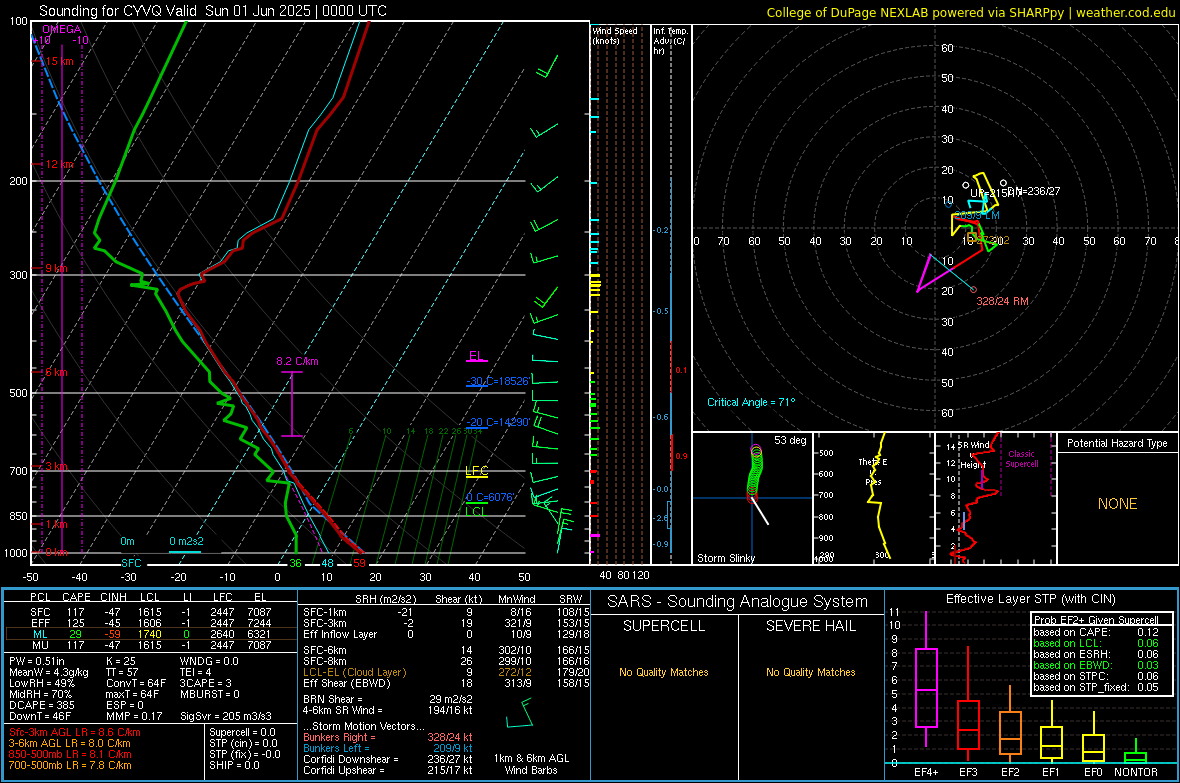1180x783 pixels.
Task: Click the 'SigSvr = 205 m3/s3' value
Action: pos(226,716)
